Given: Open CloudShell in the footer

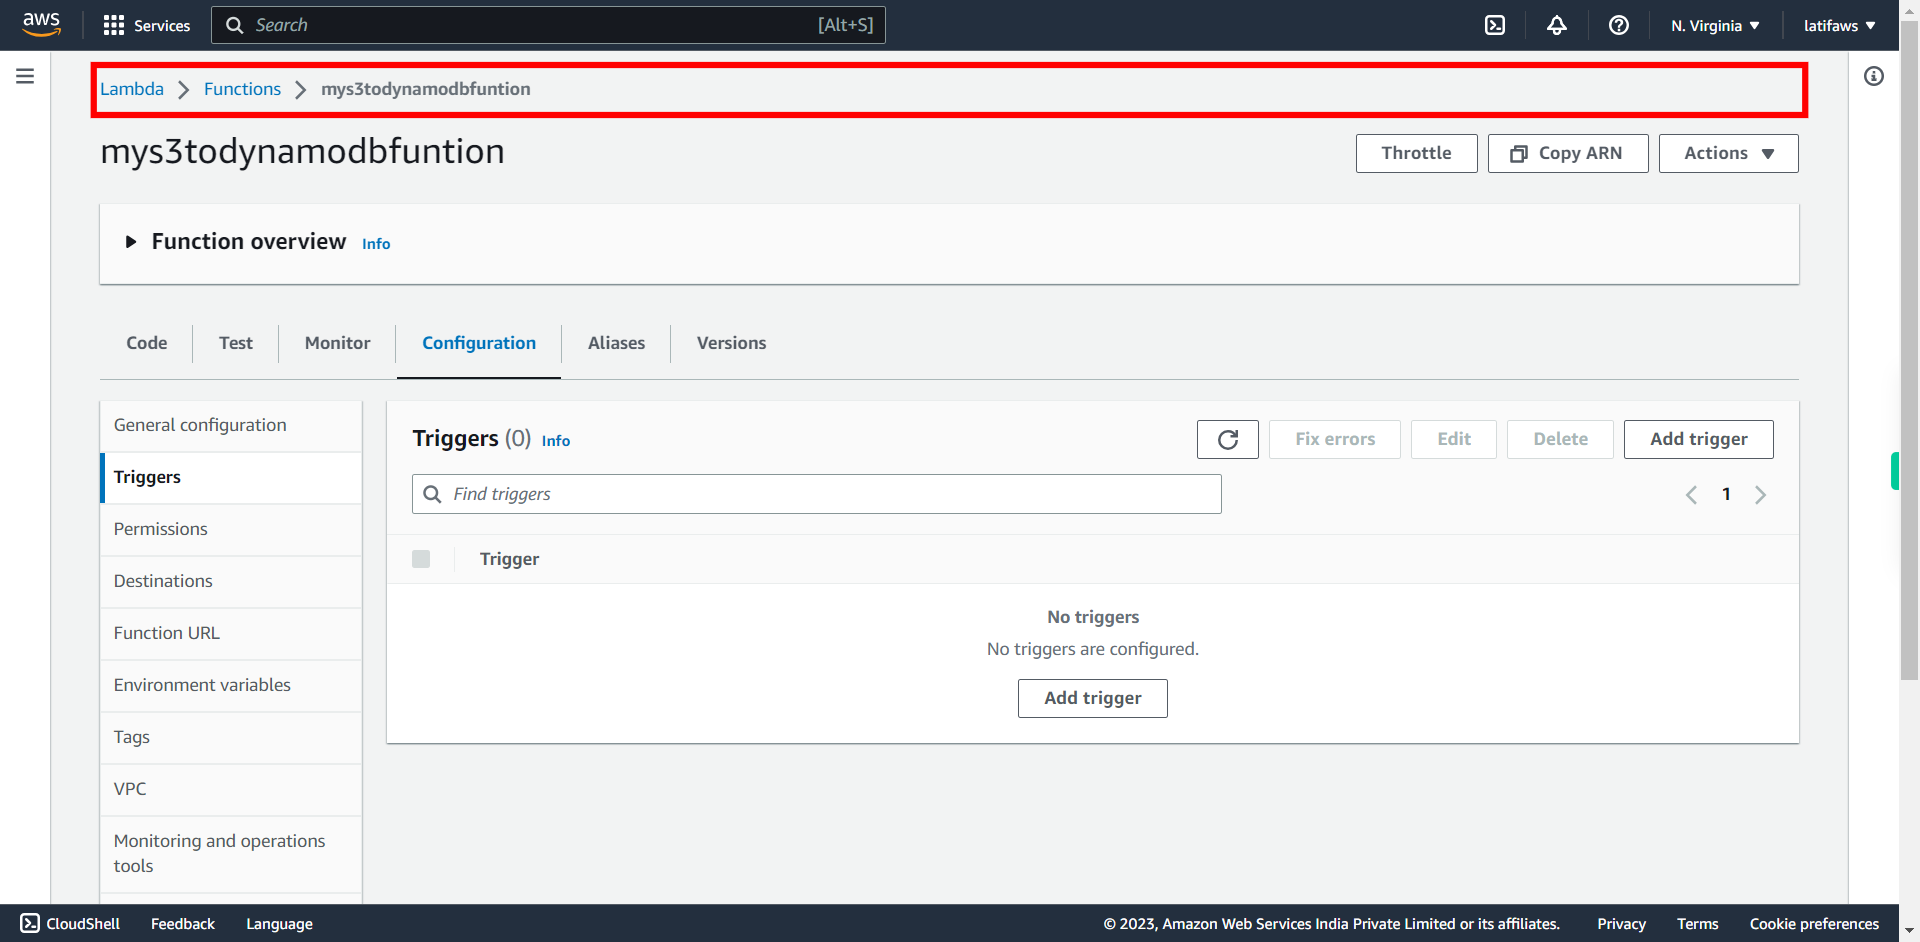Looking at the screenshot, I should click(x=70, y=924).
